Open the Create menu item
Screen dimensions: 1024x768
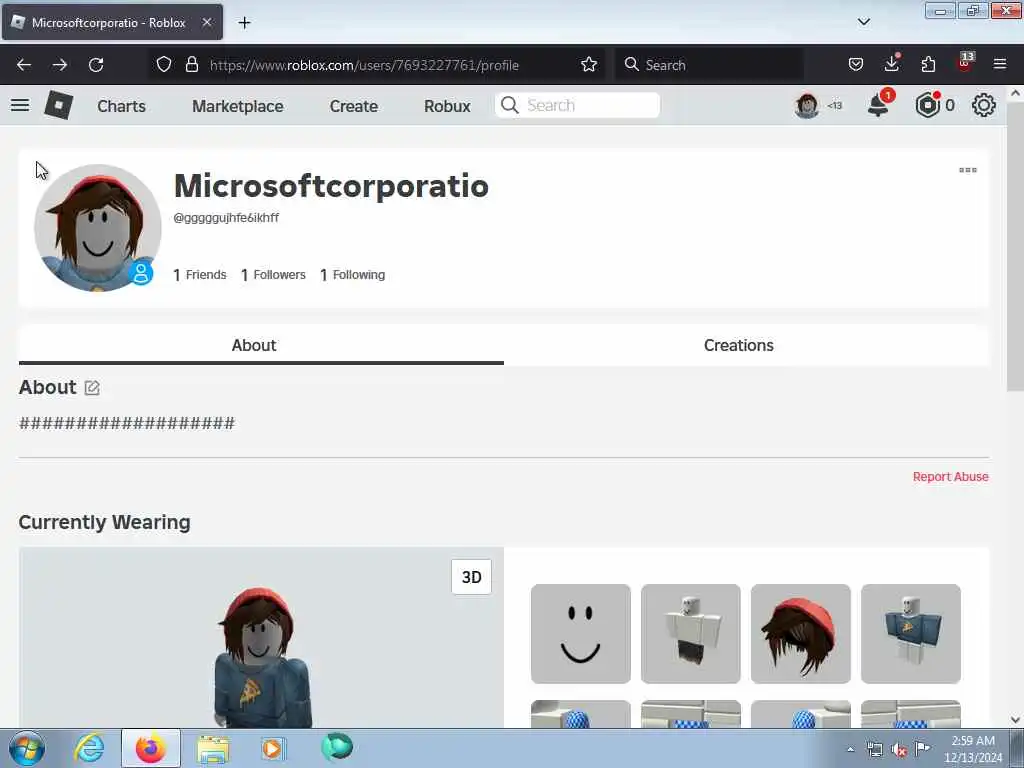[x=354, y=106]
